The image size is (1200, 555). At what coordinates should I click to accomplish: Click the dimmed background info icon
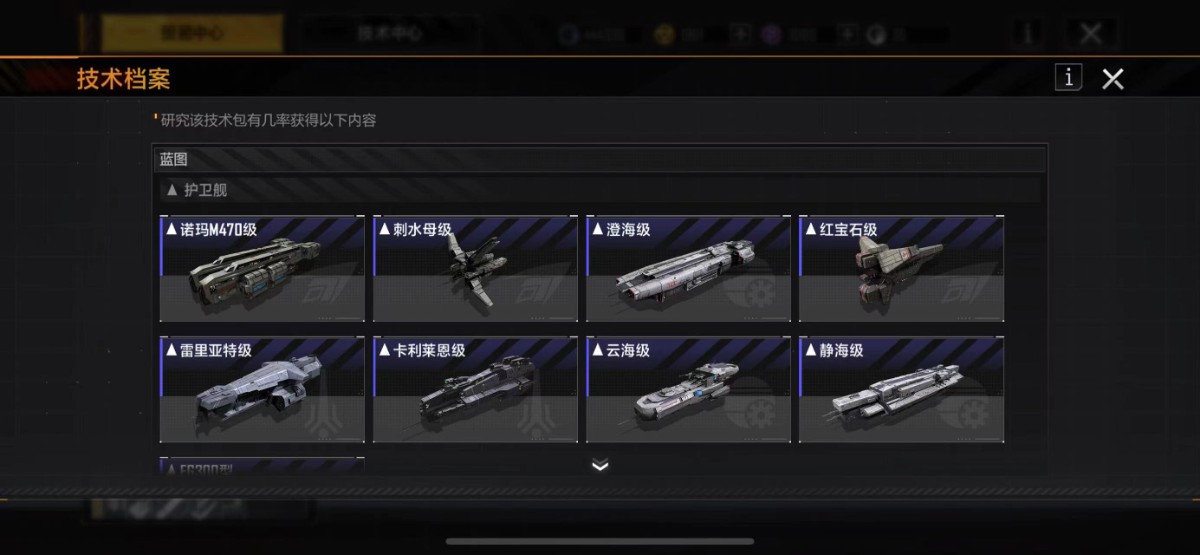tap(1027, 33)
